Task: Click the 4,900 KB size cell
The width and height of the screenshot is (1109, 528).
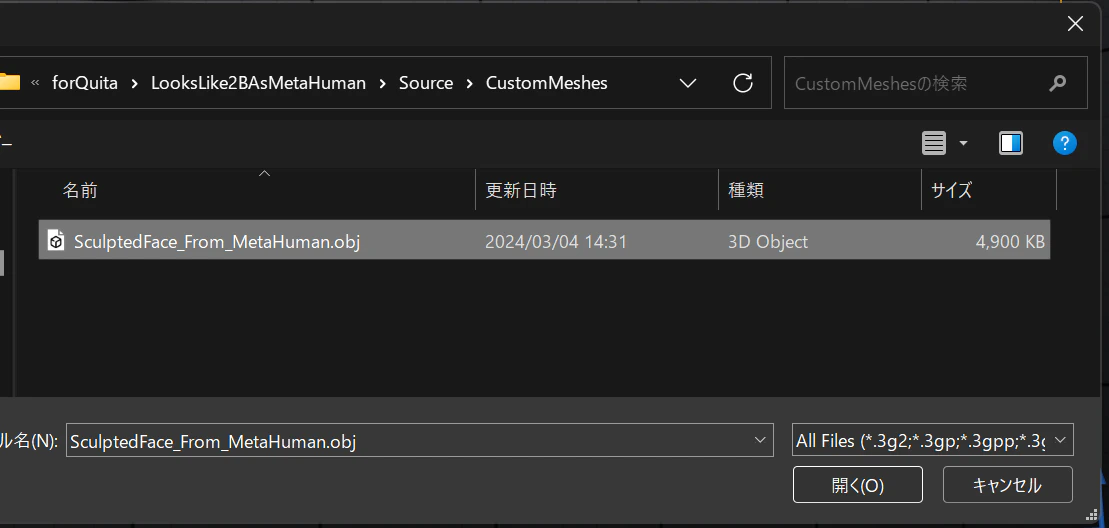Action: click(1009, 242)
